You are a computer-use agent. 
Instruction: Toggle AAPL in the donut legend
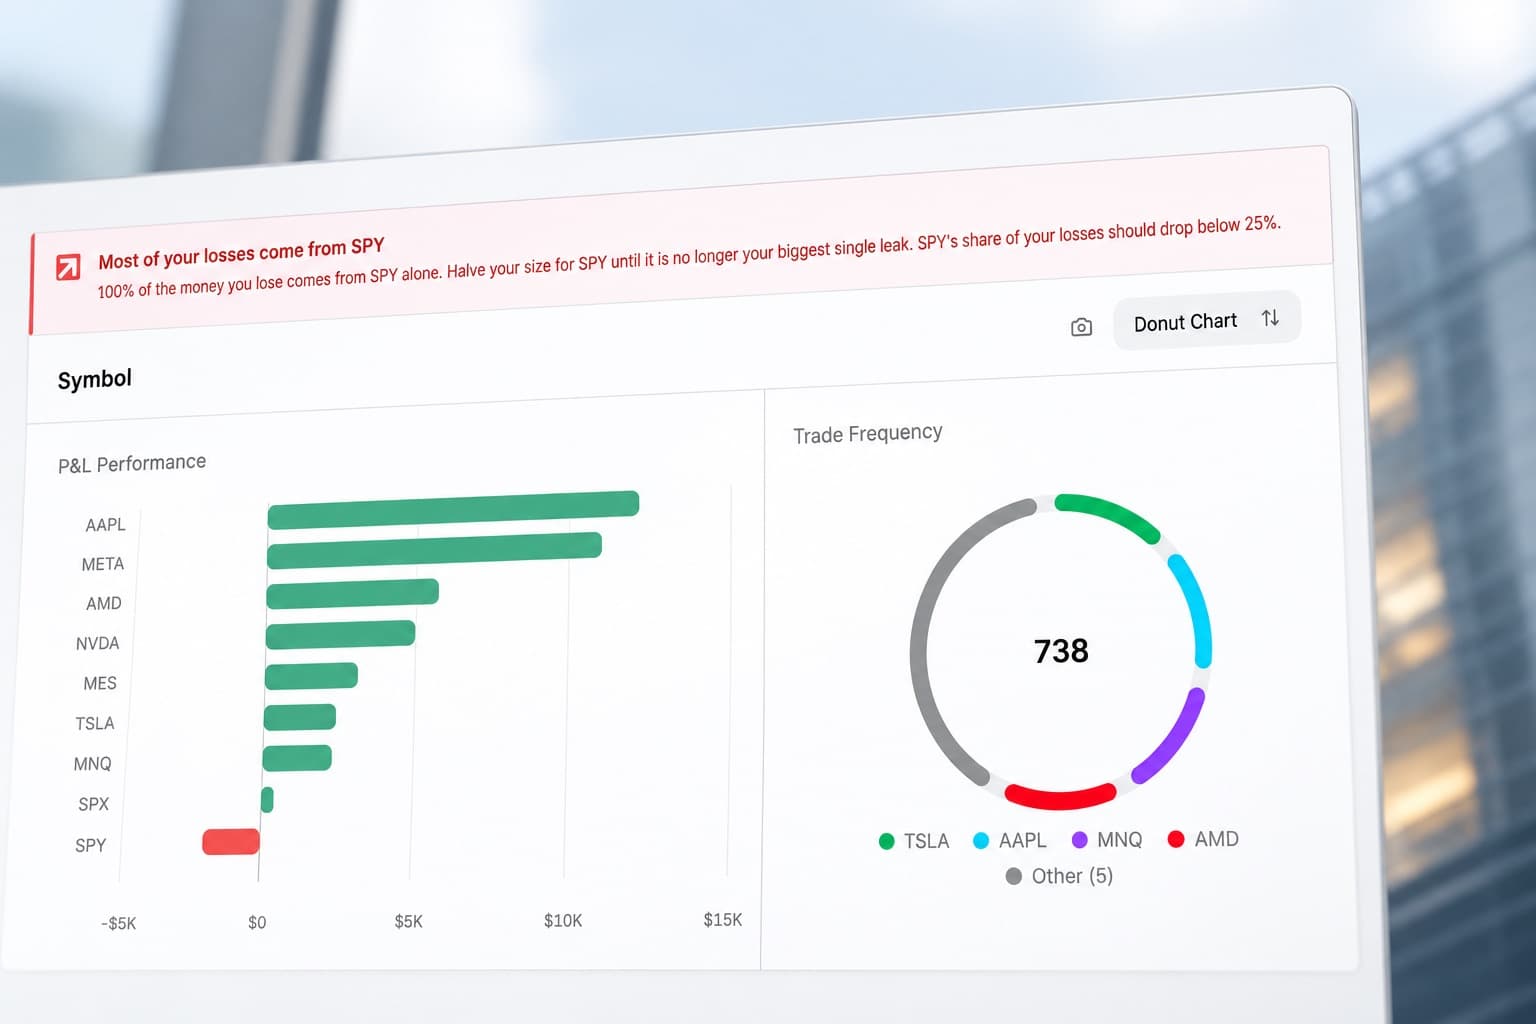pyautogui.click(x=1010, y=840)
